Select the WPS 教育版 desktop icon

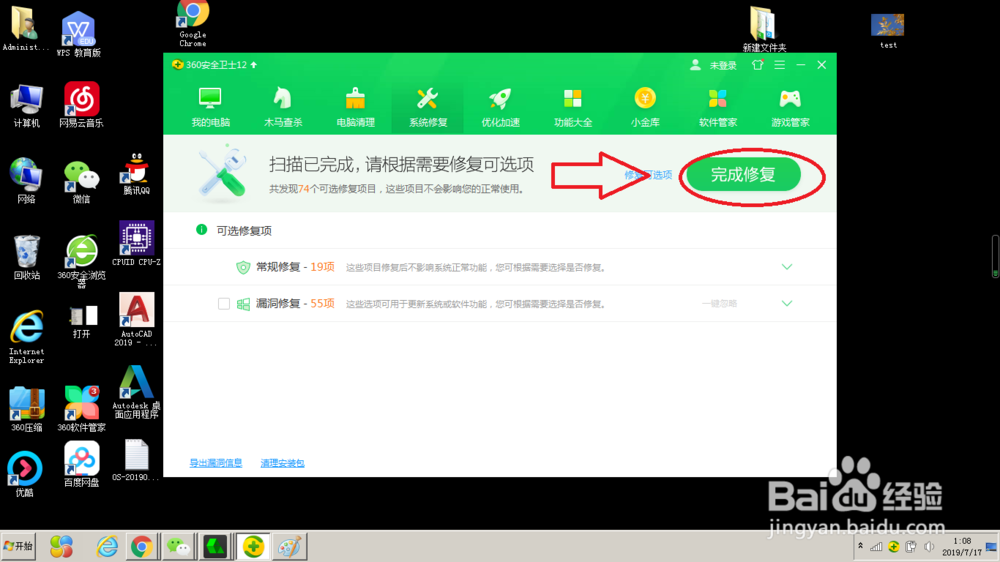click(x=78, y=34)
